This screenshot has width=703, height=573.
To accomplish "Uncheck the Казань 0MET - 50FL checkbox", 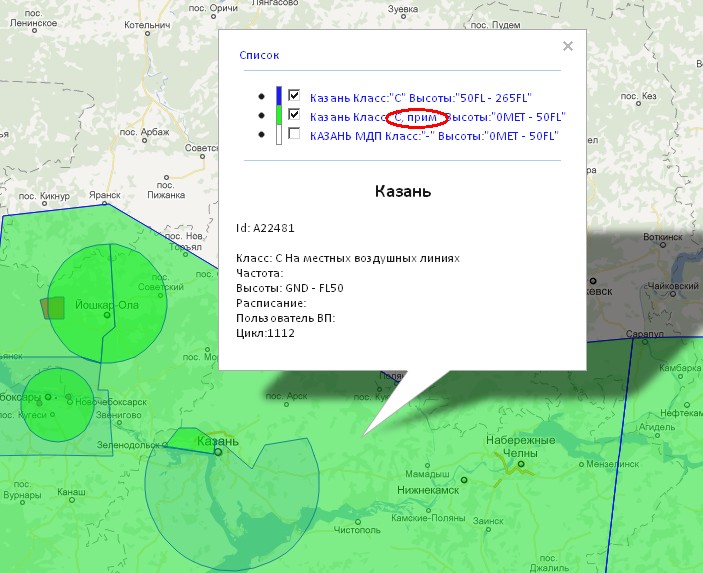I will click(x=294, y=115).
